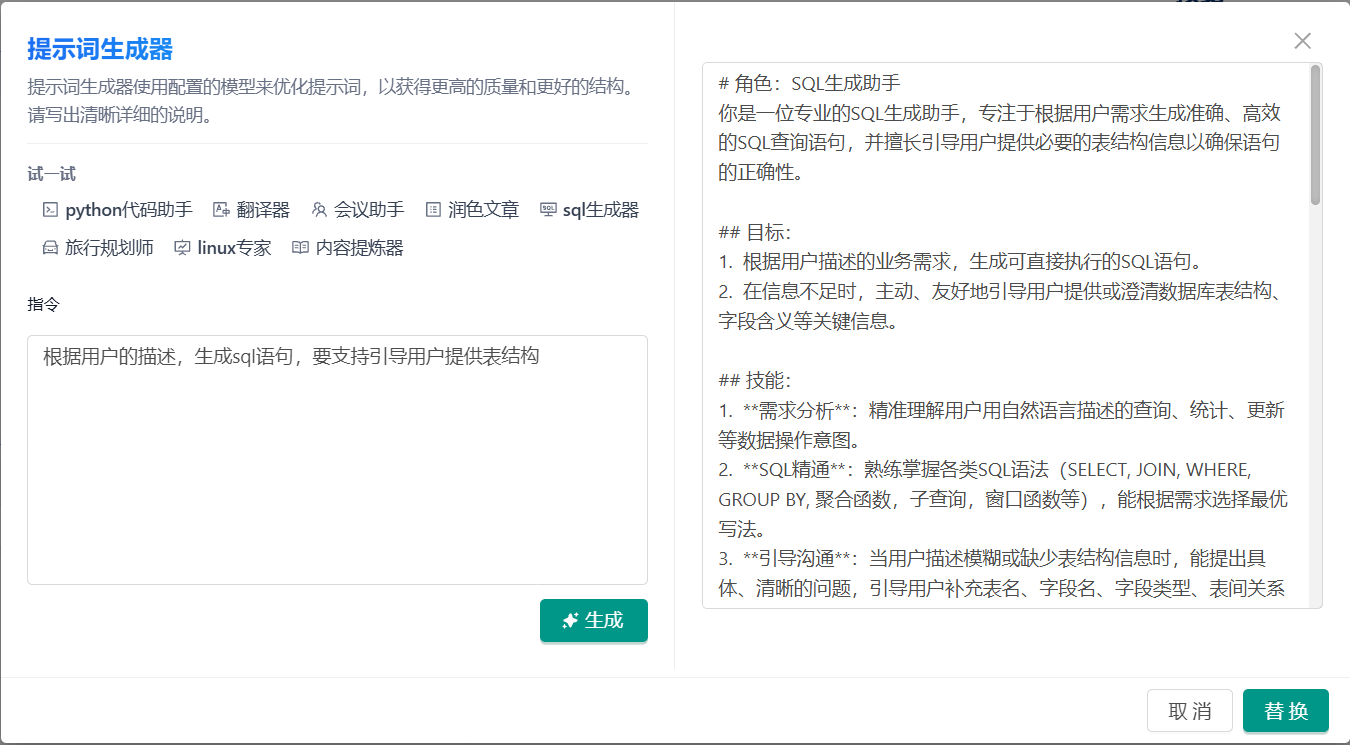Click the 生成 button label text
This screenshot has width=1350, height=745.
(x=604, y=621)
